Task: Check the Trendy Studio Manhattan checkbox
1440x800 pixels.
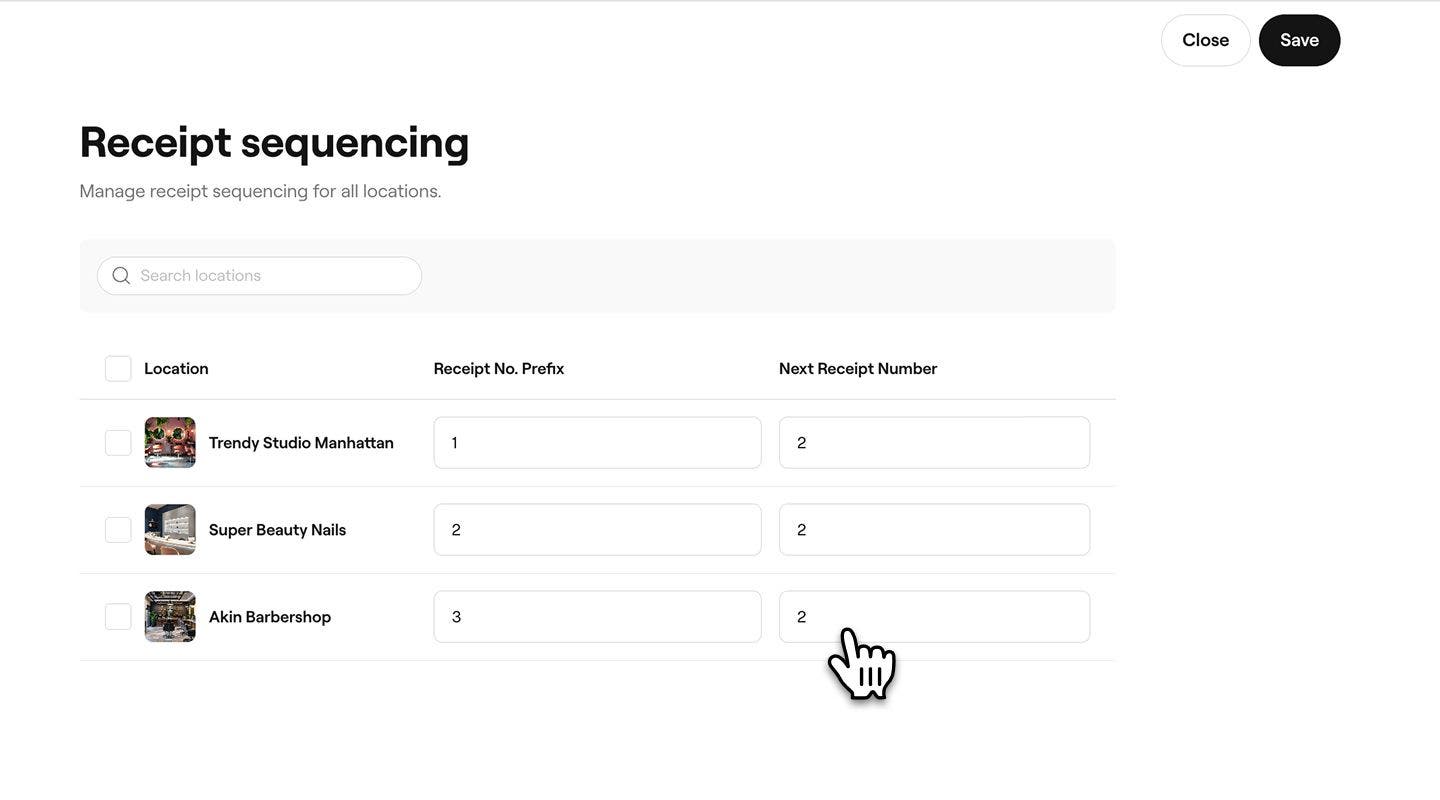Action: (118, 443)
